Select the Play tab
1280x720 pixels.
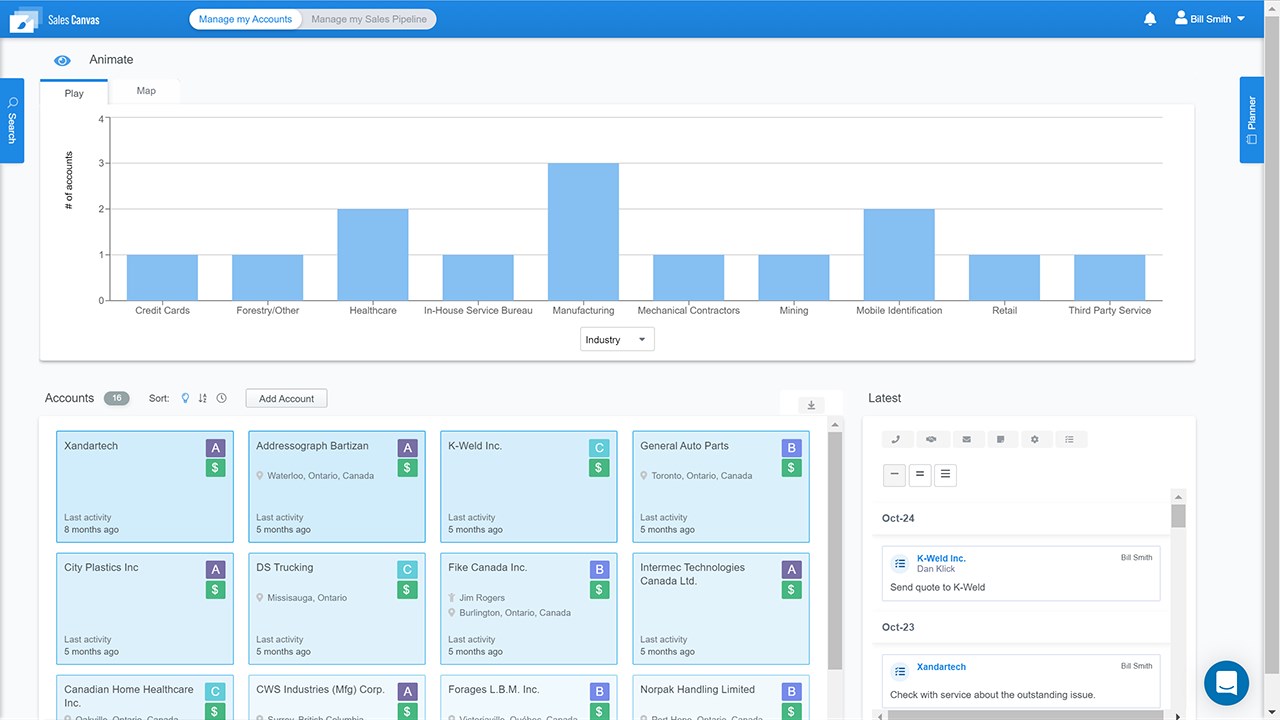pos(74,93)
